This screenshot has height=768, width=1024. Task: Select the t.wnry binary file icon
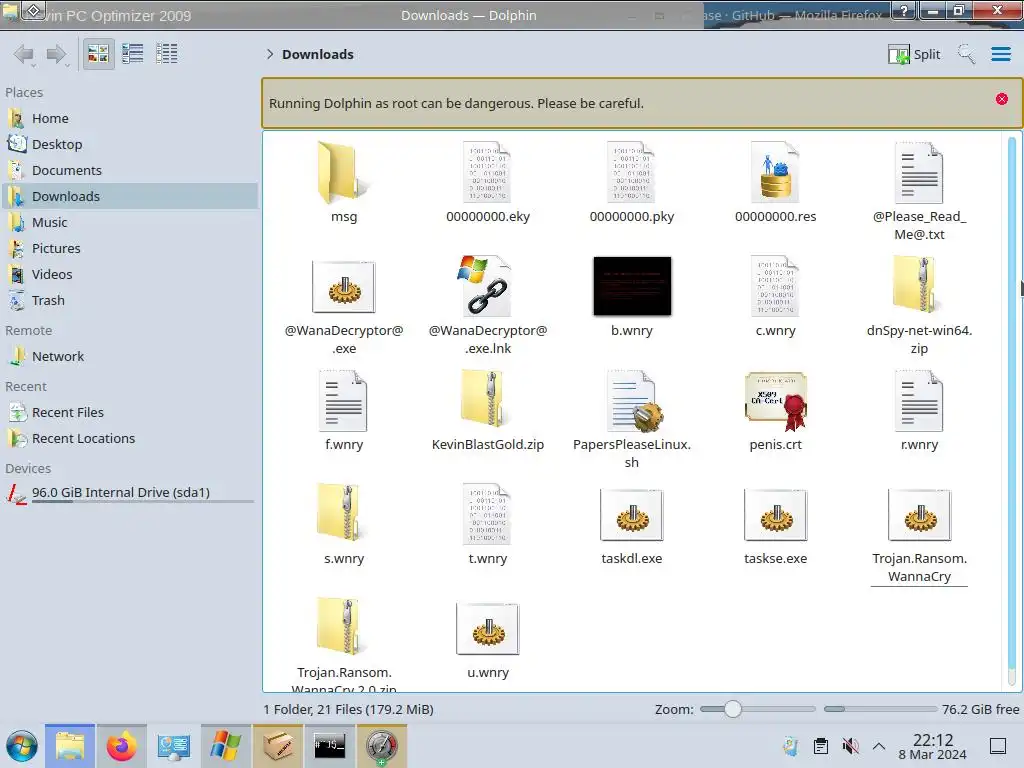coord(487,514)
